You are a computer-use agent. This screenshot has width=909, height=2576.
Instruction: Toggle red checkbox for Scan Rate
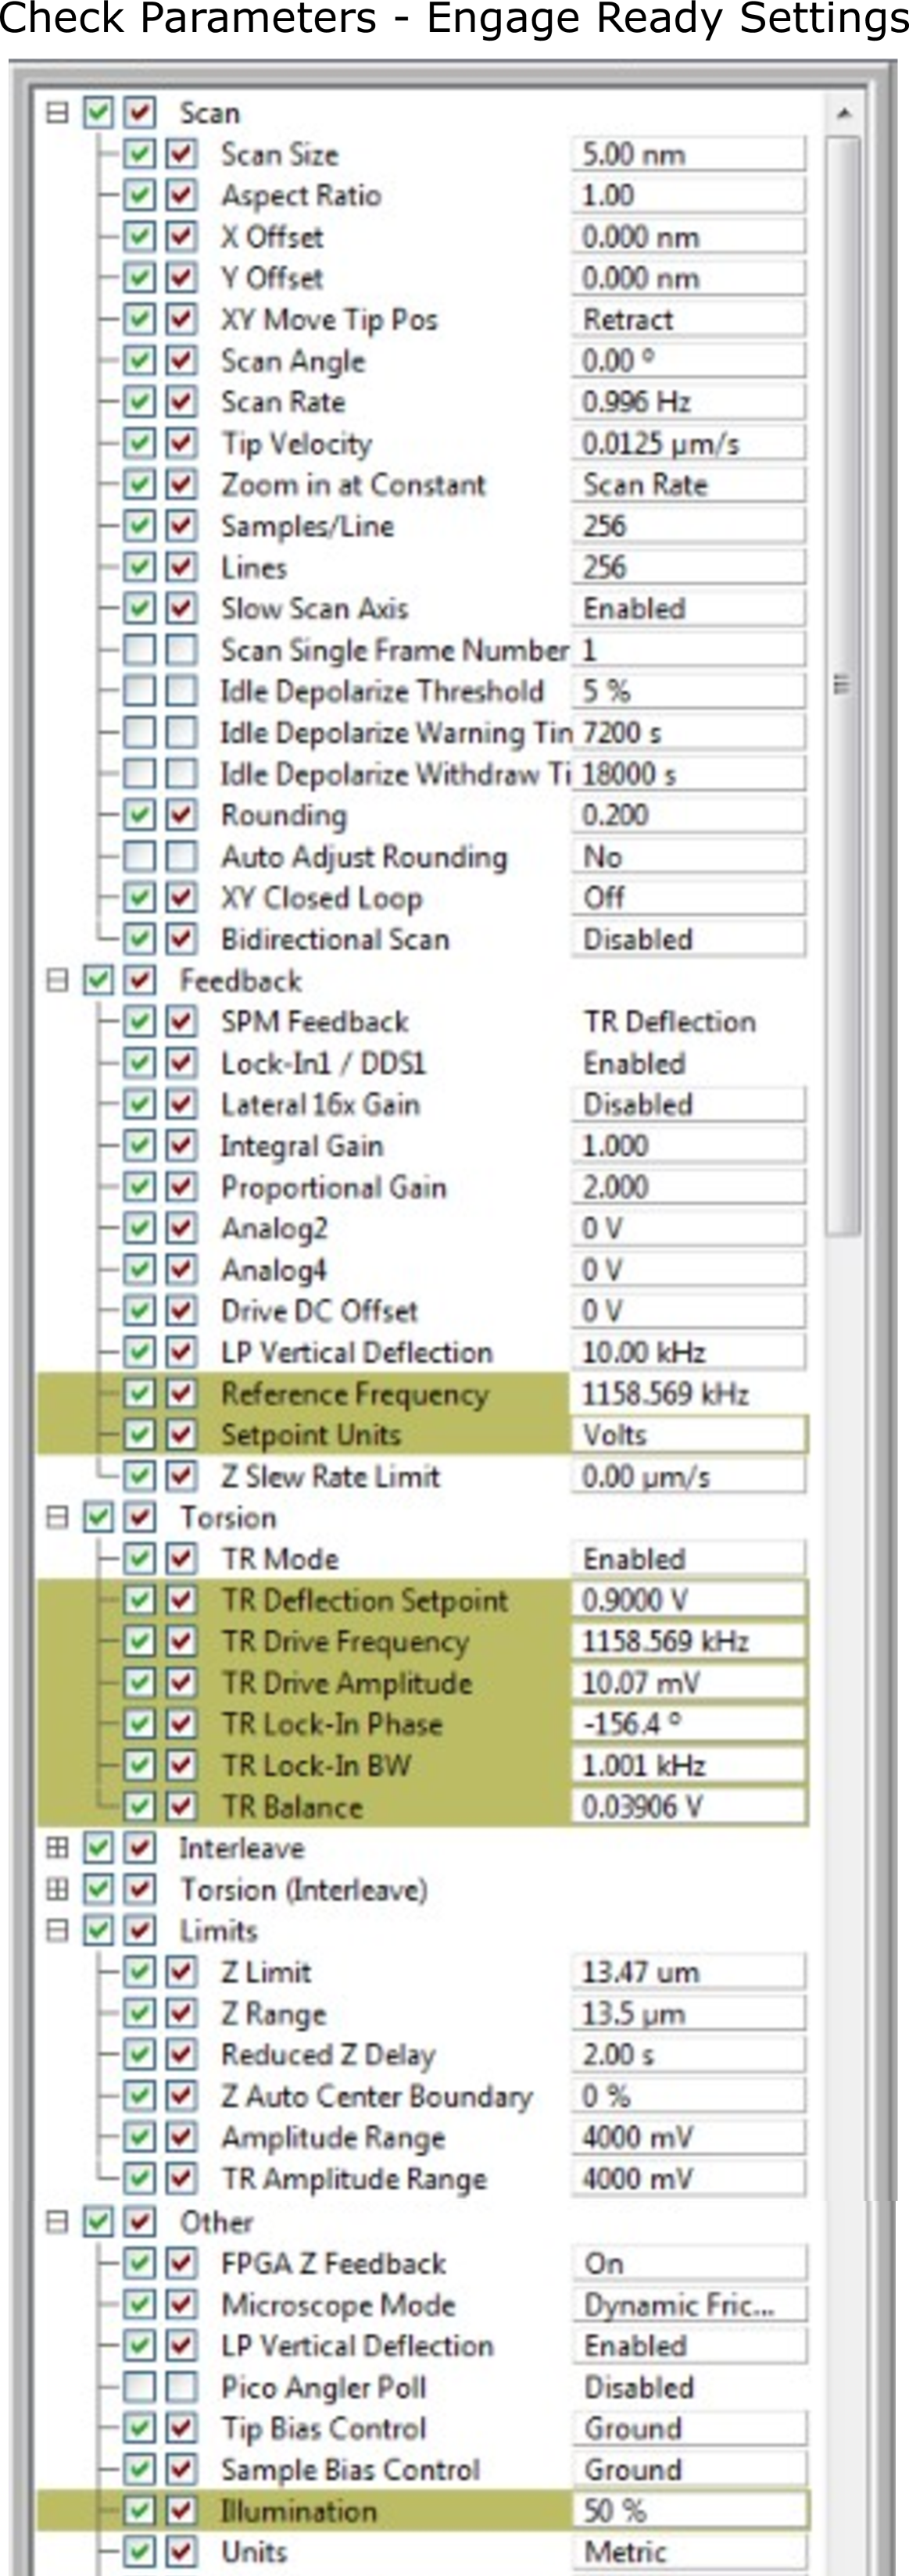pyautogui.click(x=180, y=402)
